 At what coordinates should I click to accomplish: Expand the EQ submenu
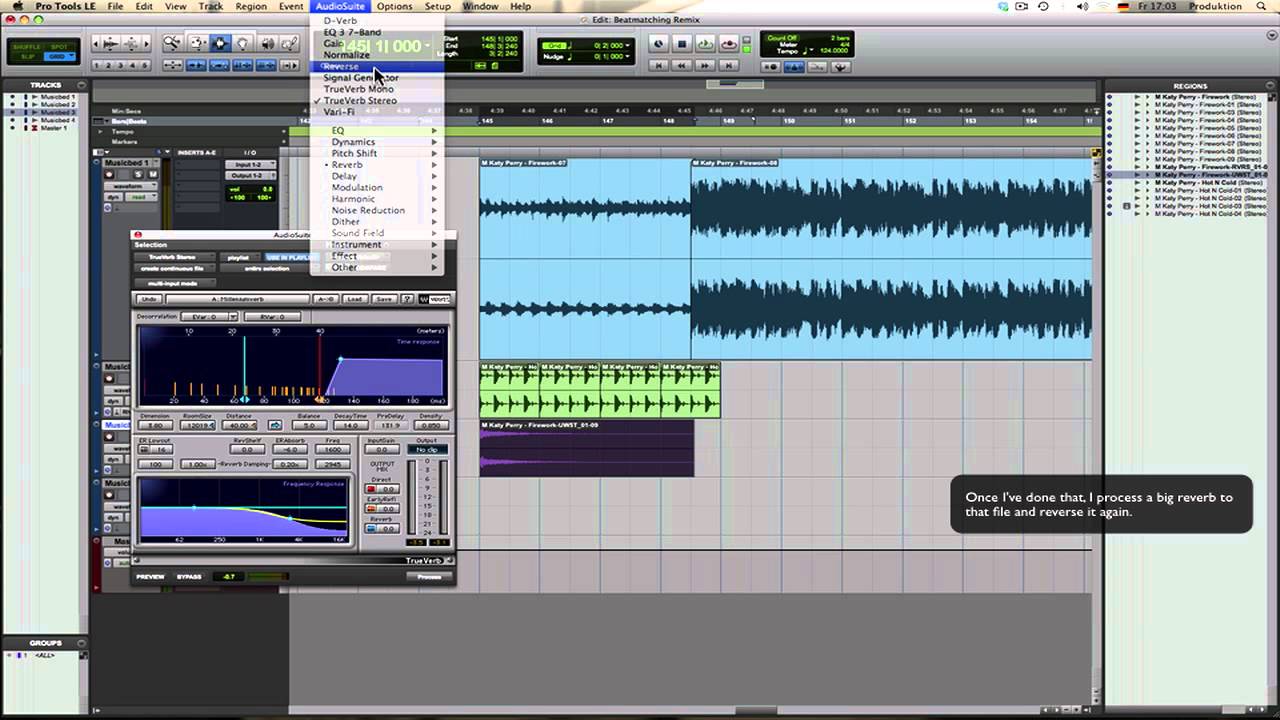click(x=377, y=131)
